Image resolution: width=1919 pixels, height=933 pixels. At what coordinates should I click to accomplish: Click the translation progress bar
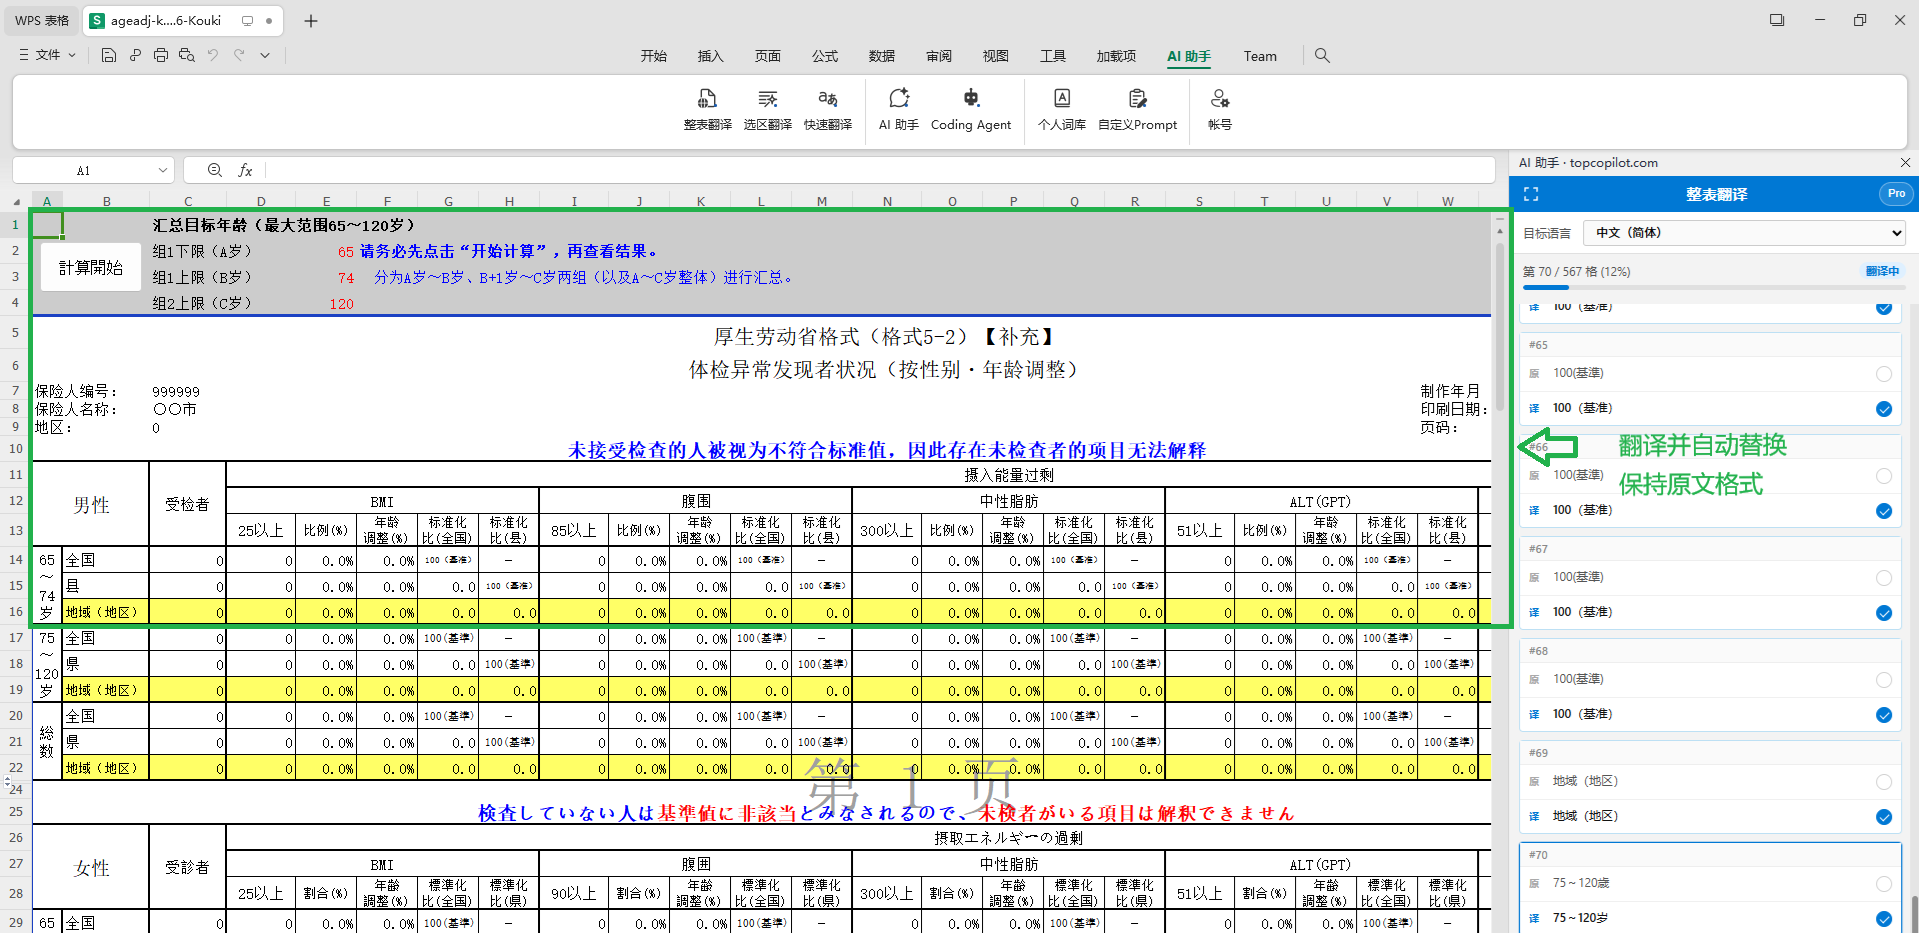[1713, 288]
